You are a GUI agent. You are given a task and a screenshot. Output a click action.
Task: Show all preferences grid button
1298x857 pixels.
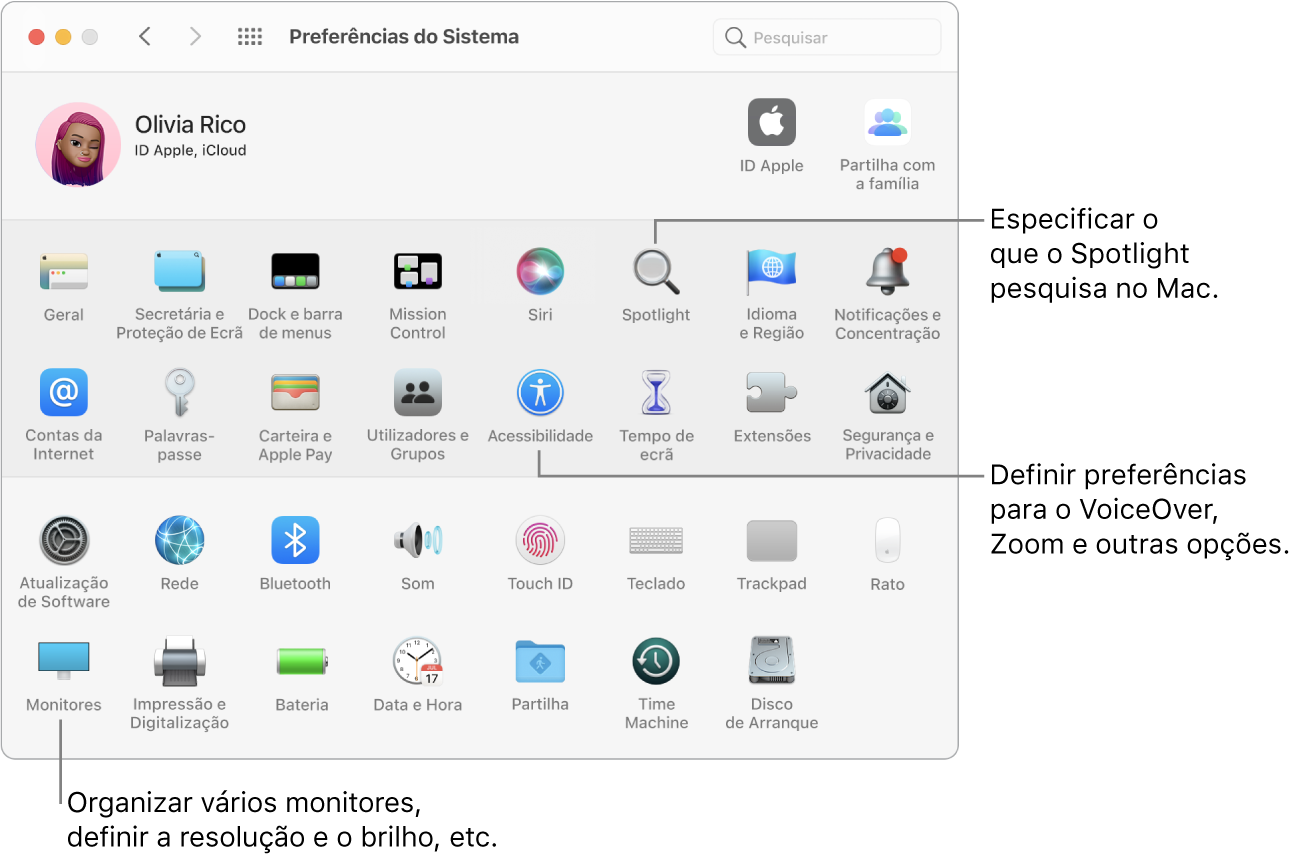(250, 37)
